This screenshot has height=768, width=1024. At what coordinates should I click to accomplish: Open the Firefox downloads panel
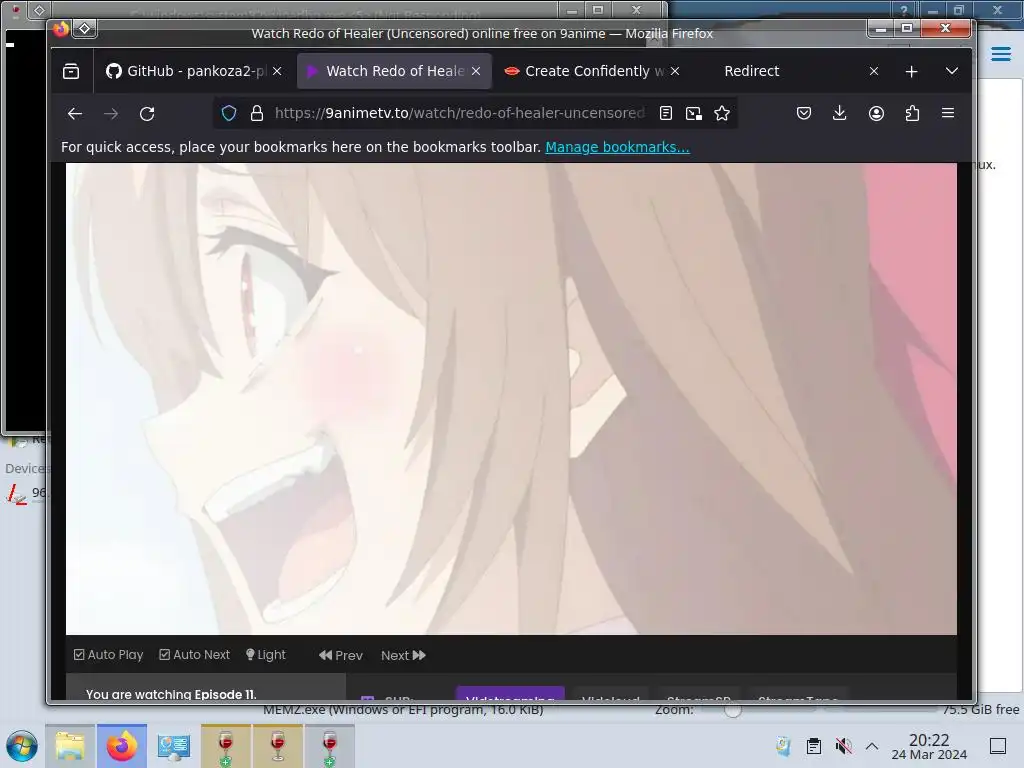[840, 114]
